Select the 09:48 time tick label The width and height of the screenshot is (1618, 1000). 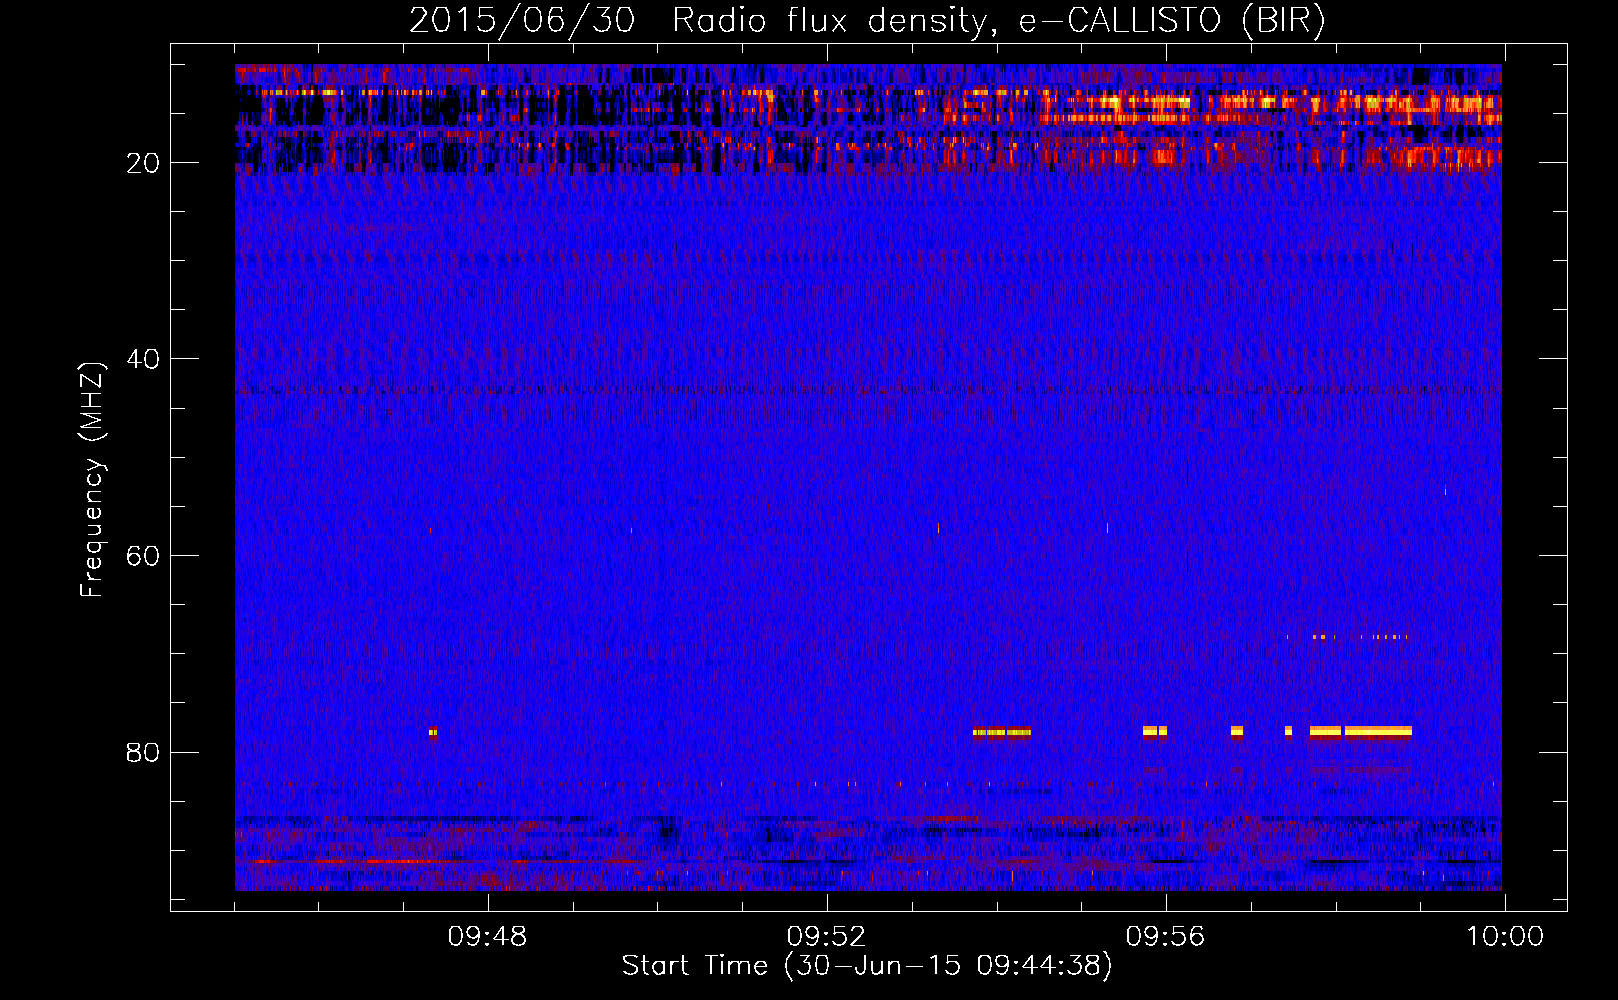click(x=487, y=937)
